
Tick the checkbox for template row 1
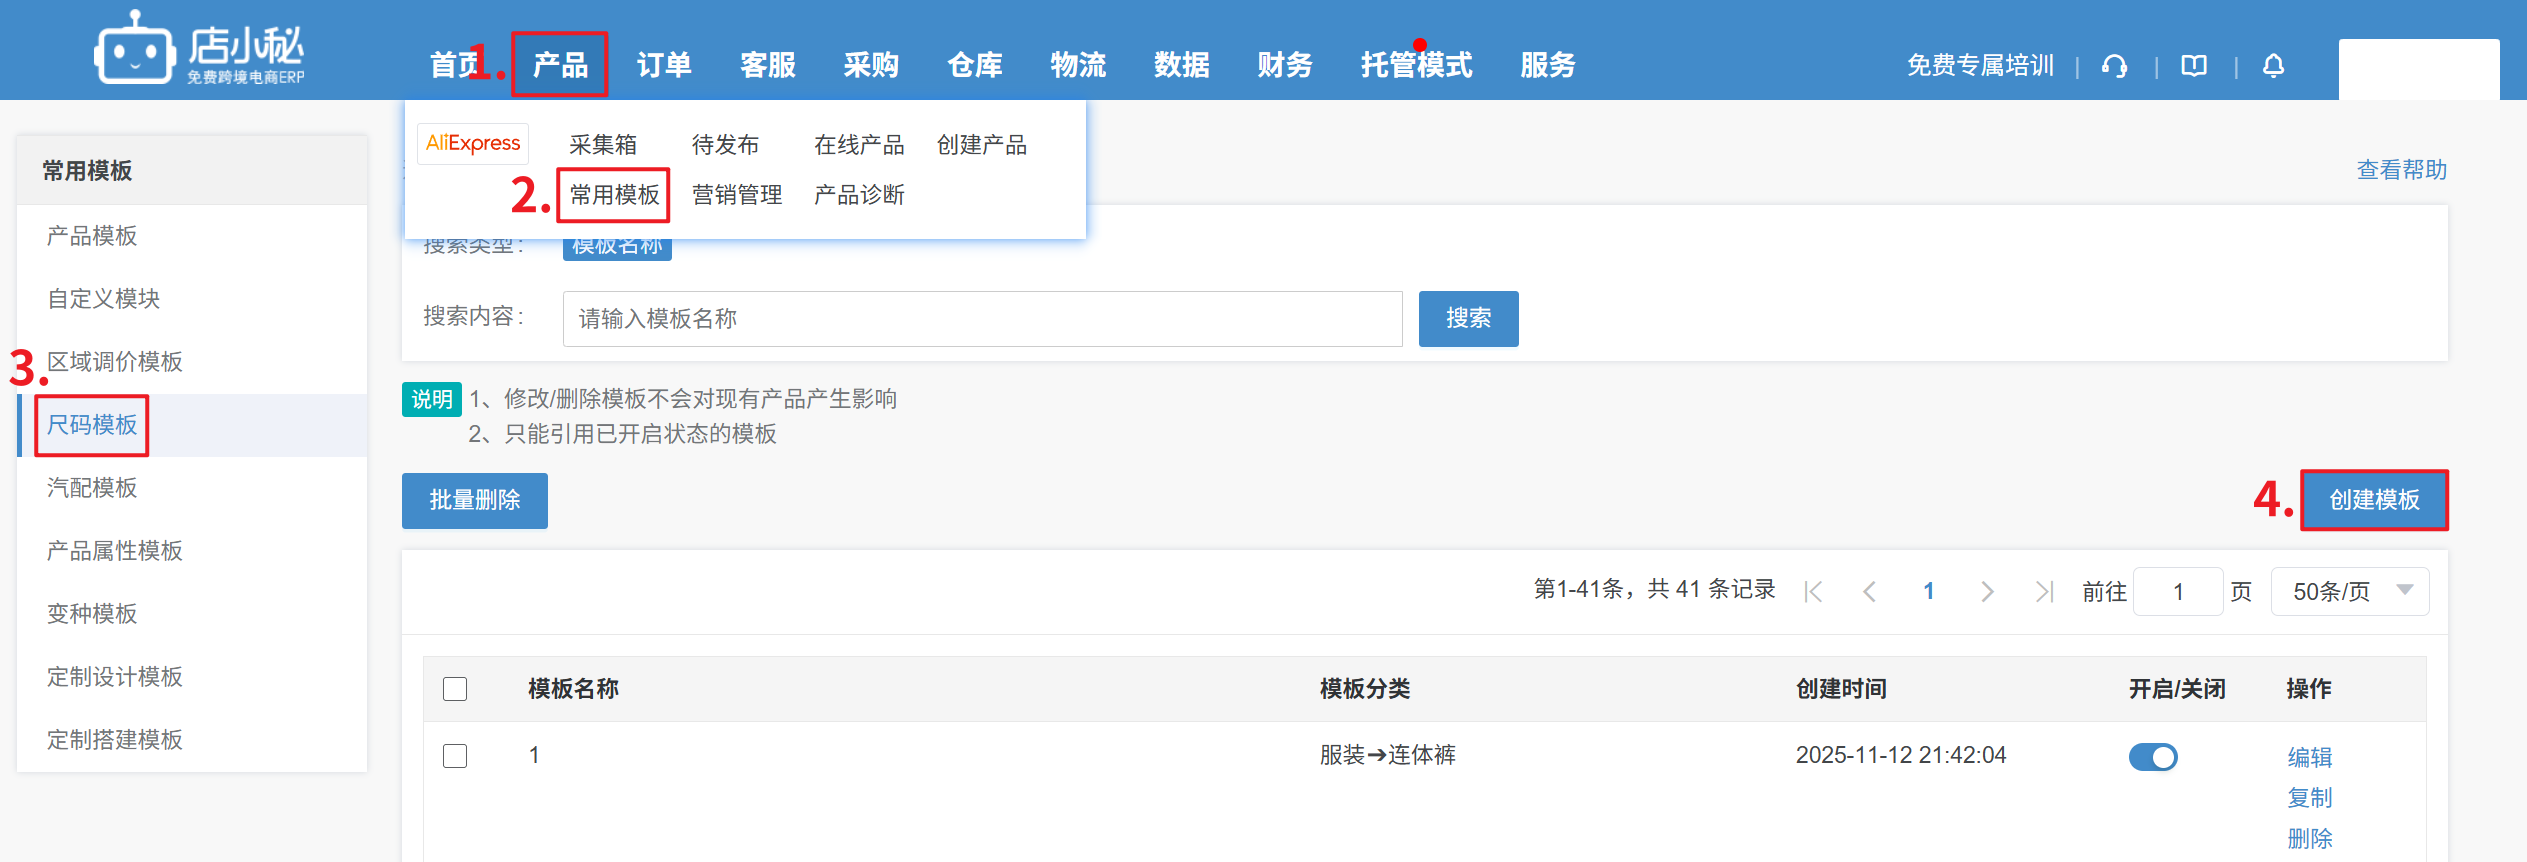tap(455, 756)
